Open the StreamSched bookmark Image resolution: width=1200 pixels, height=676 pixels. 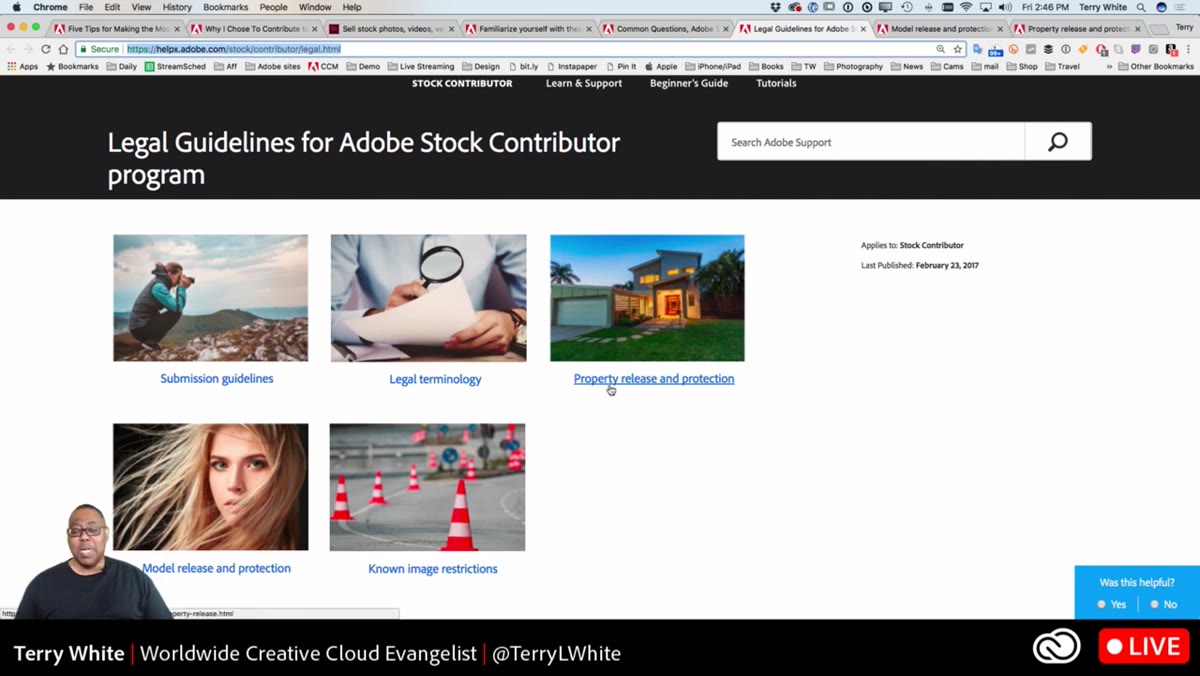coord(177,66)
